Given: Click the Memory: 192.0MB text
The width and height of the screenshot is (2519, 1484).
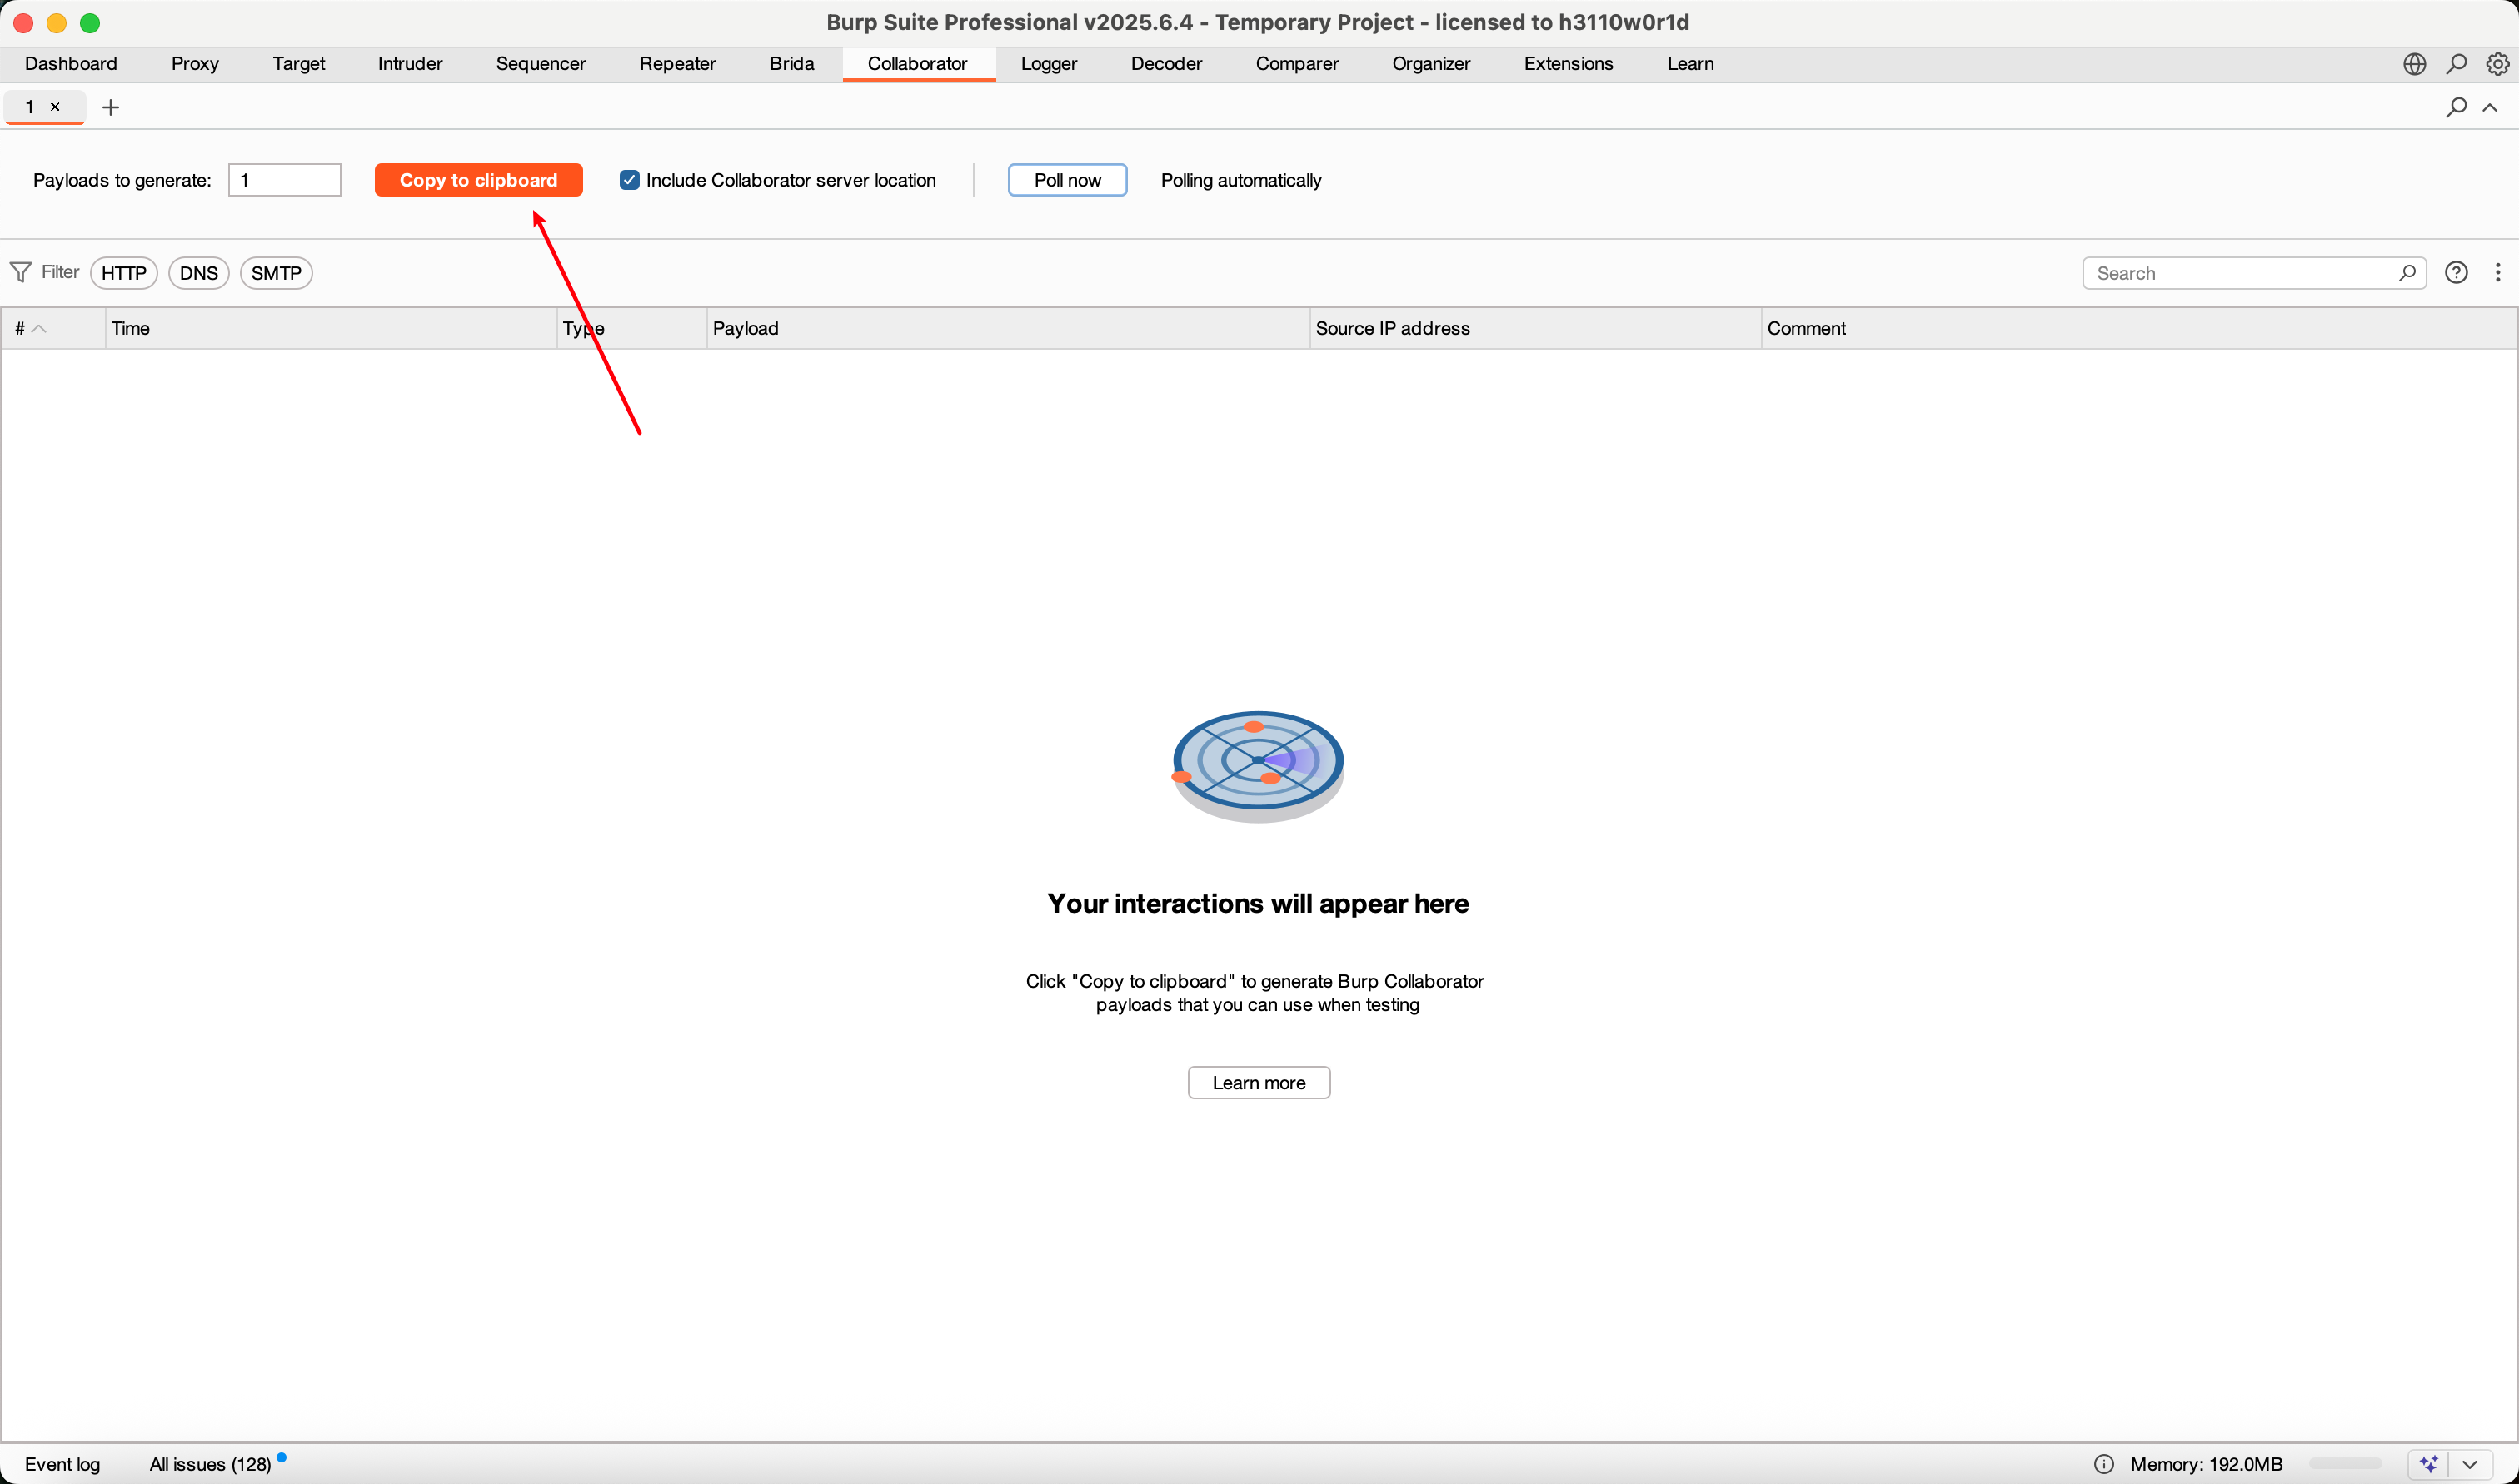Looking at the screenshot, I should pos(2206,1464).
